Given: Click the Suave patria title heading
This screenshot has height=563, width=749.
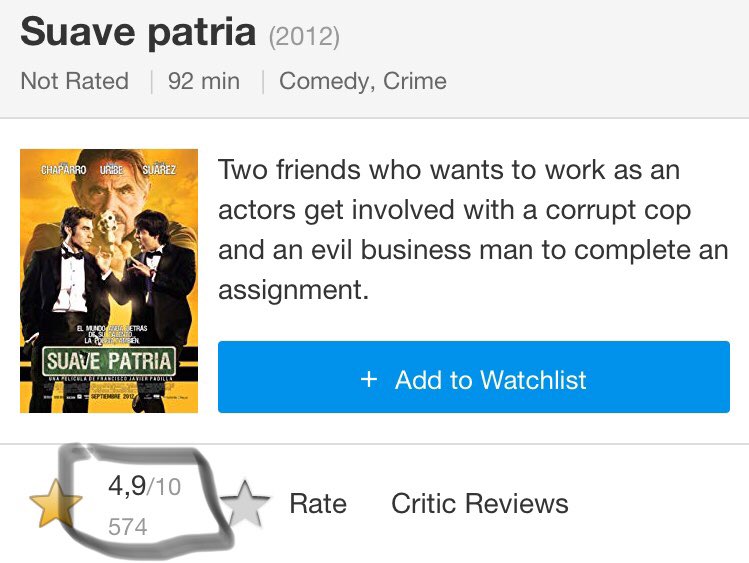Looking at the screenshot, I should [x=138, y=32].
